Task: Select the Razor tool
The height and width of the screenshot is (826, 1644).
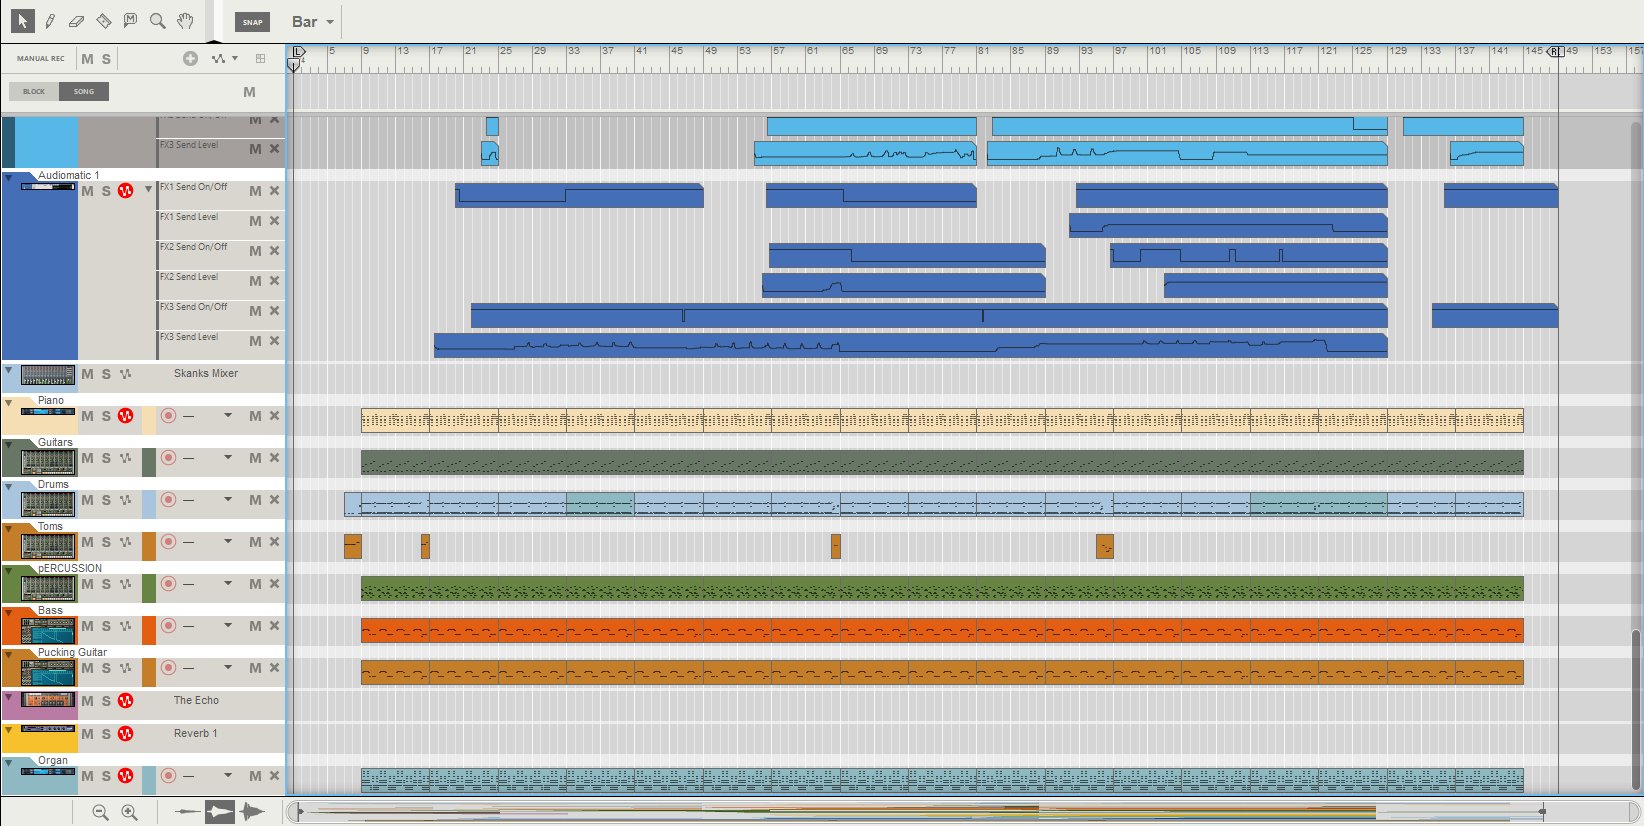Action: pyautogui.click(x=103, y=21)
